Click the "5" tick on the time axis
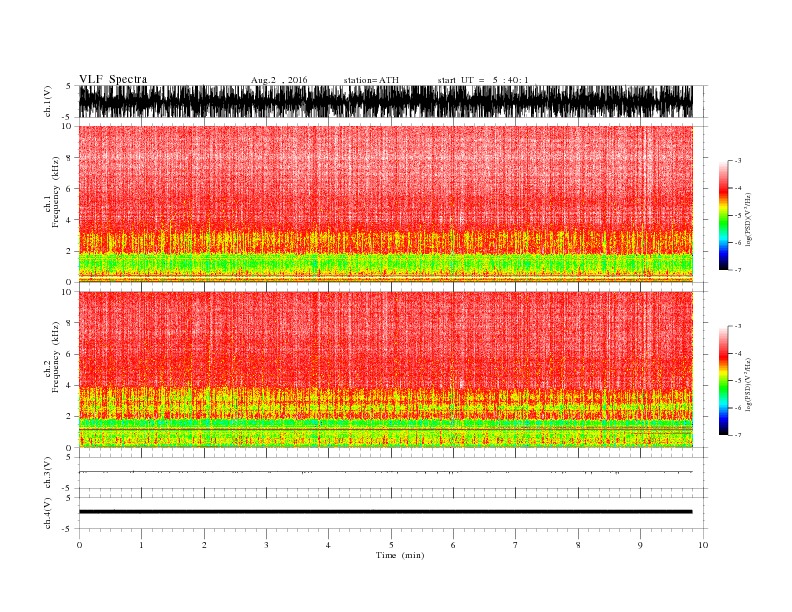 tap(391, 545)
